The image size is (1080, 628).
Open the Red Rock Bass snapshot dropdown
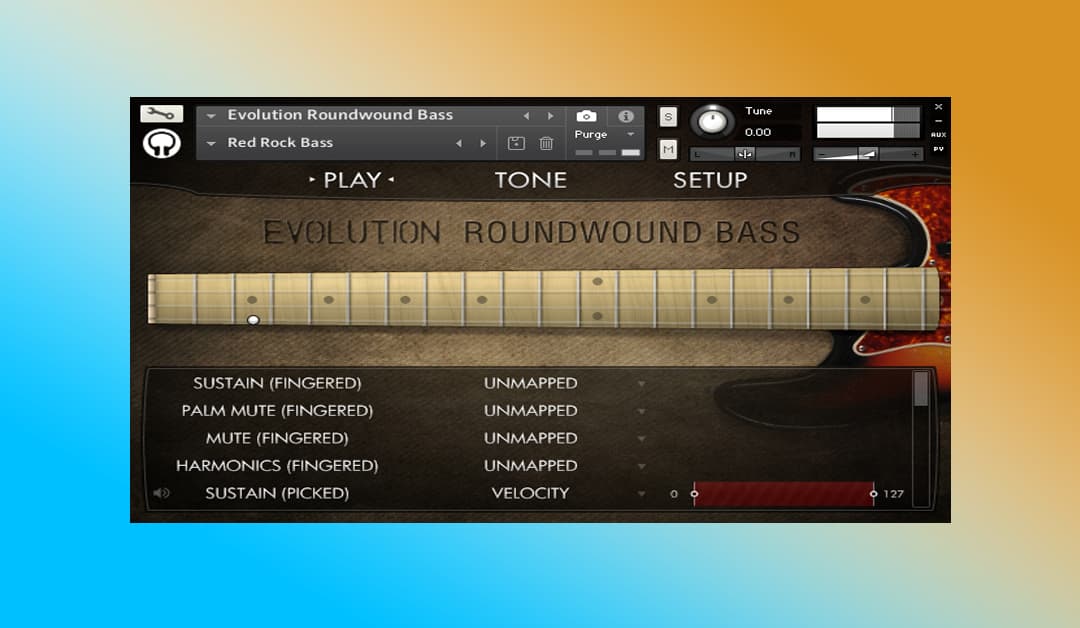pos(211,143)
